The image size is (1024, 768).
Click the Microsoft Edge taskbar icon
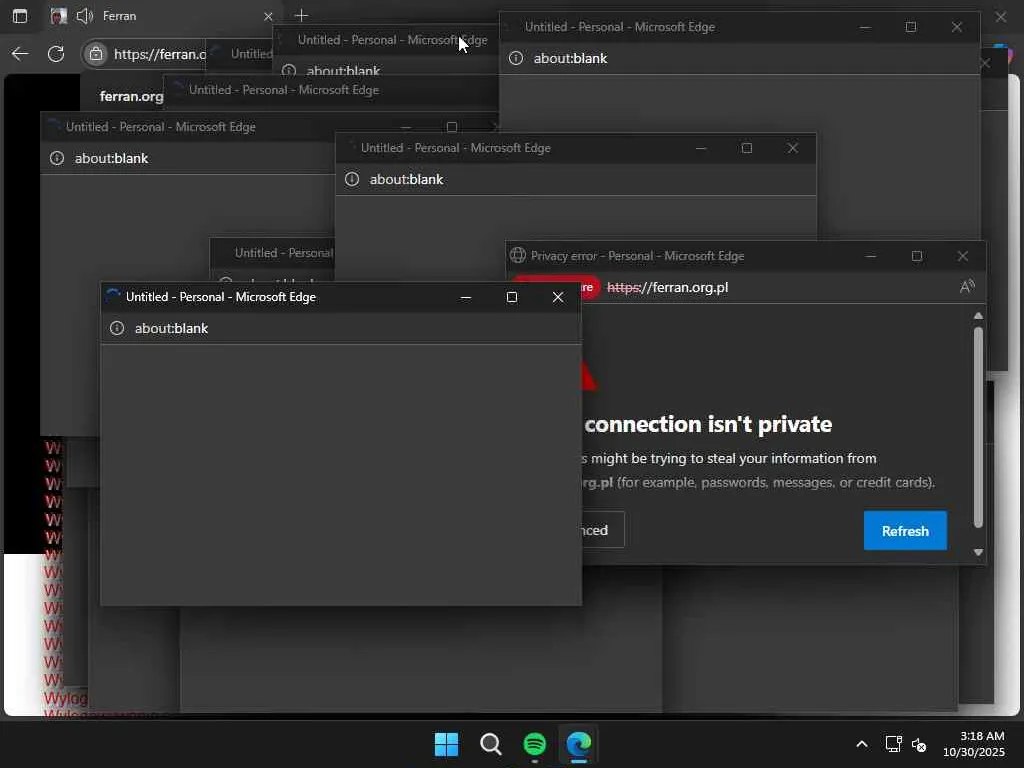click(x=579, y=744)
